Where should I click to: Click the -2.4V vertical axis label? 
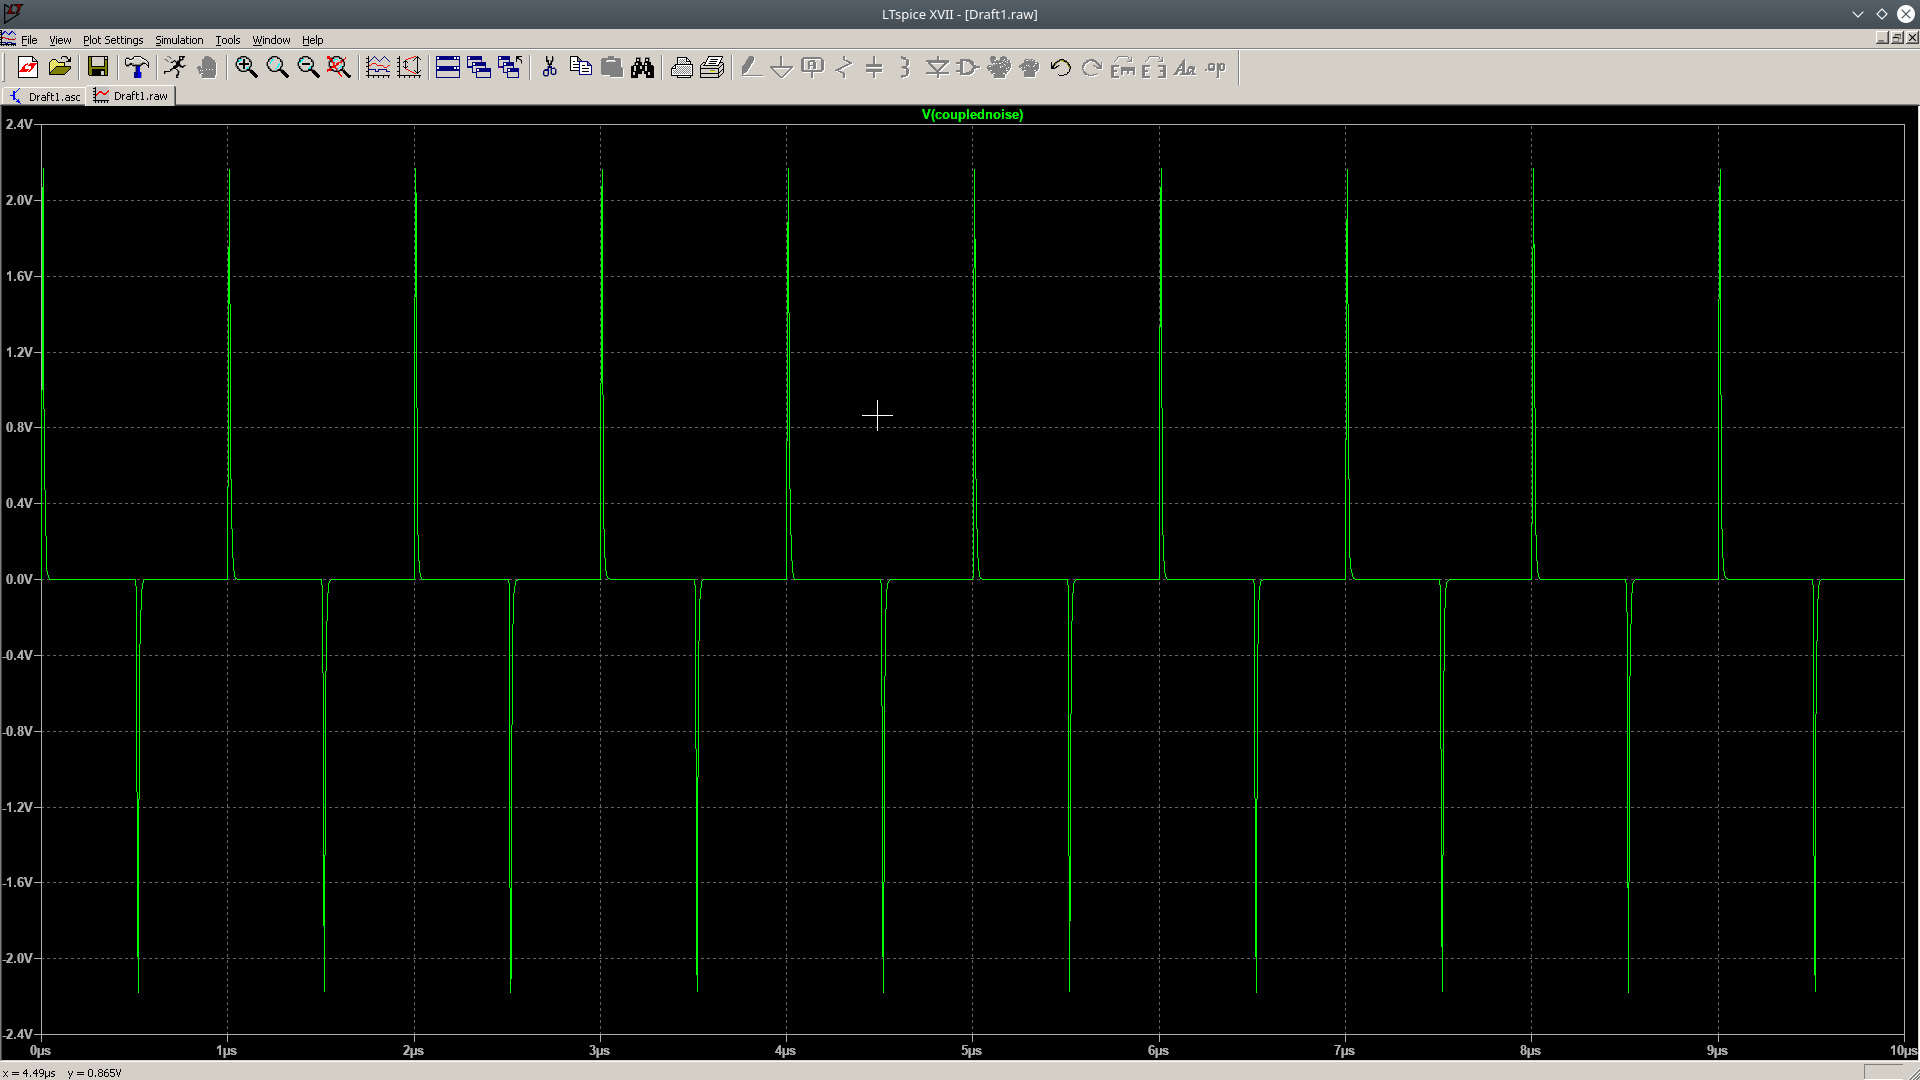(x=17, y=1034)
